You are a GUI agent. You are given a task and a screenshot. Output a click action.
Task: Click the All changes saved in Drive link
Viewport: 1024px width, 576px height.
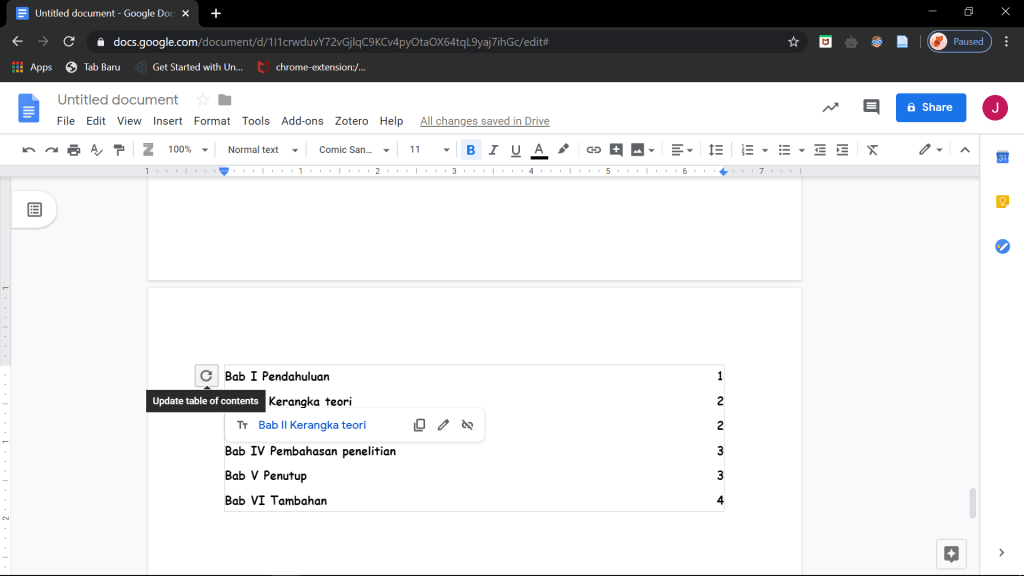485,121
